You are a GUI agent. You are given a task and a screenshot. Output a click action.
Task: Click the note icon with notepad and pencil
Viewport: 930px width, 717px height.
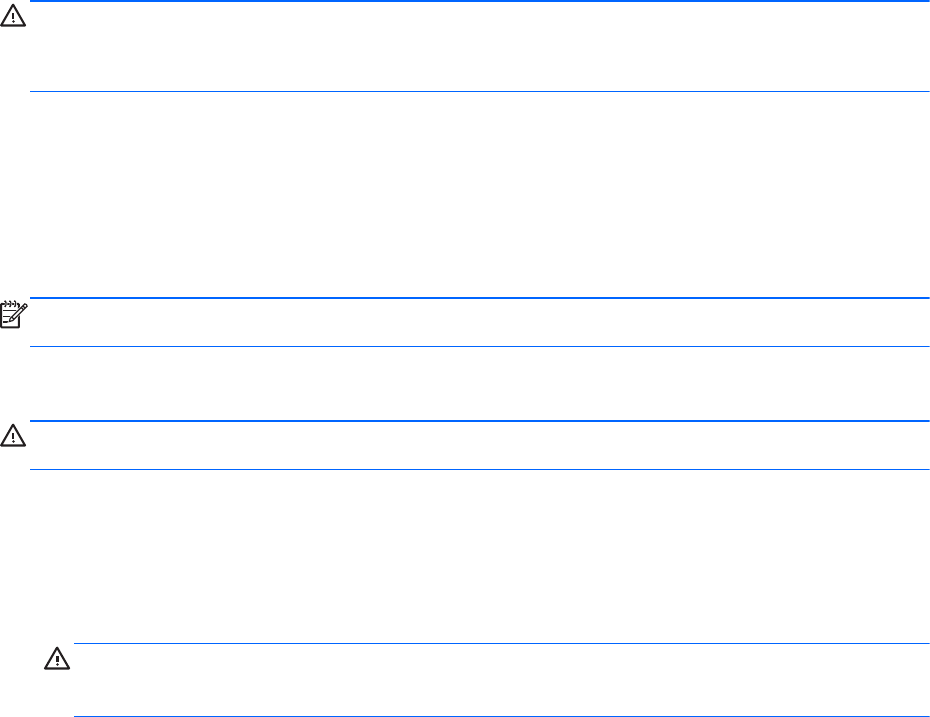[x=12, y=315]
